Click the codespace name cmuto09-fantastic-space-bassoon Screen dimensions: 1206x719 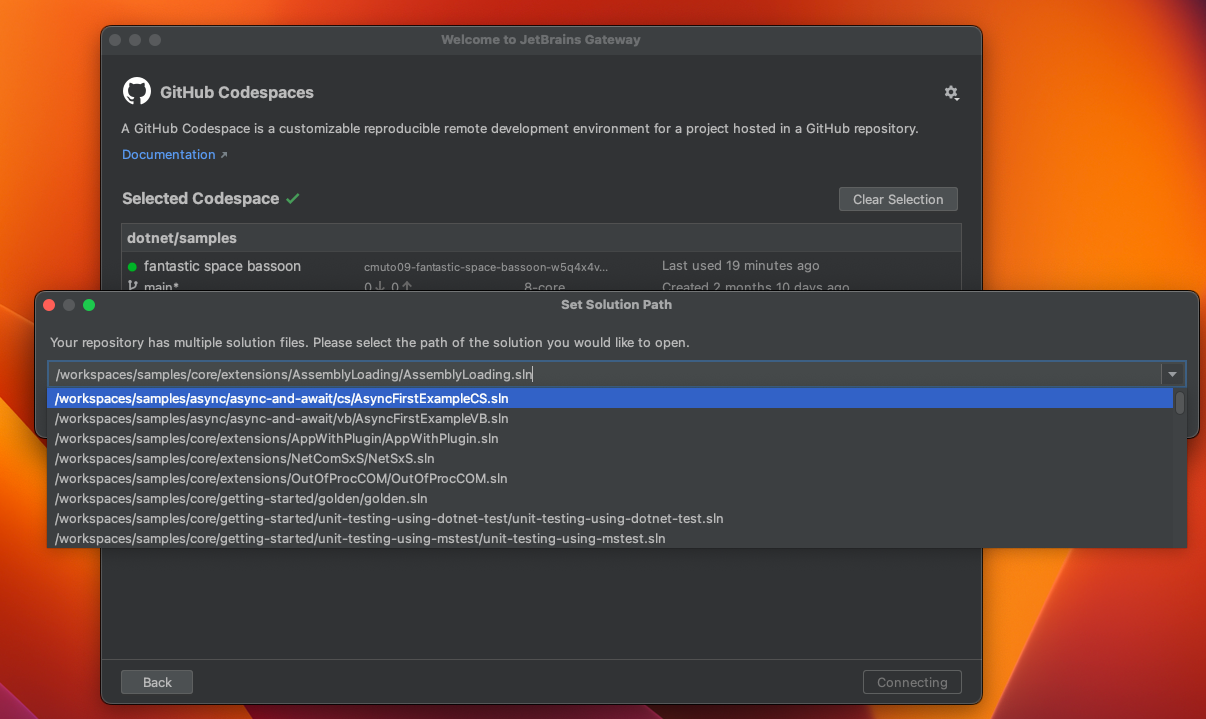coord(486,267)
